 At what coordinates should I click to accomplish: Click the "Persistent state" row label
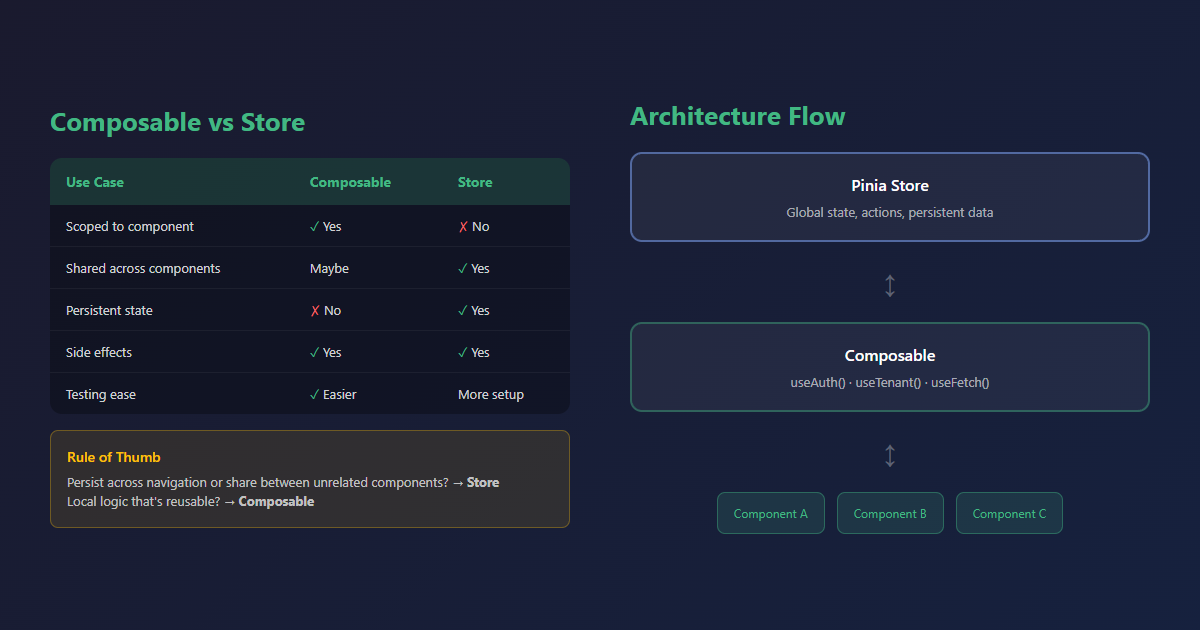[109, 311]
